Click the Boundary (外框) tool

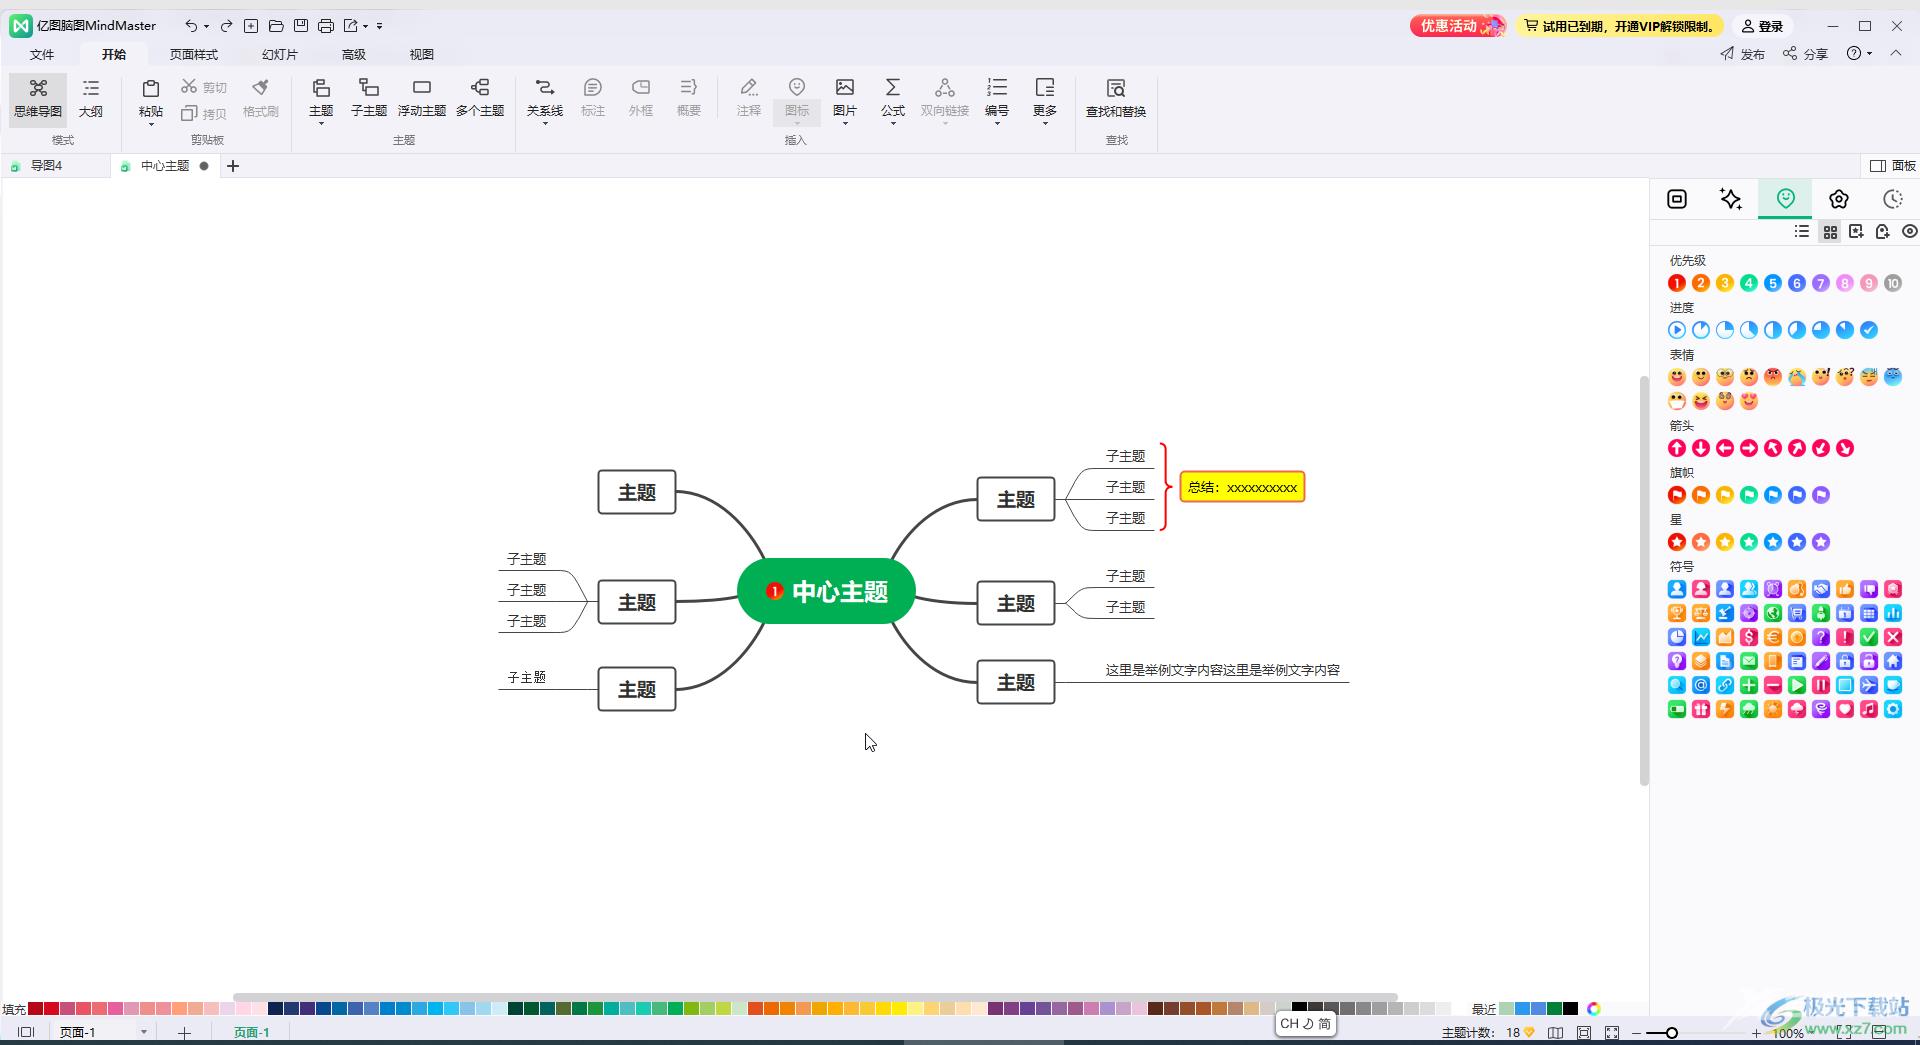tap(641, 98)
